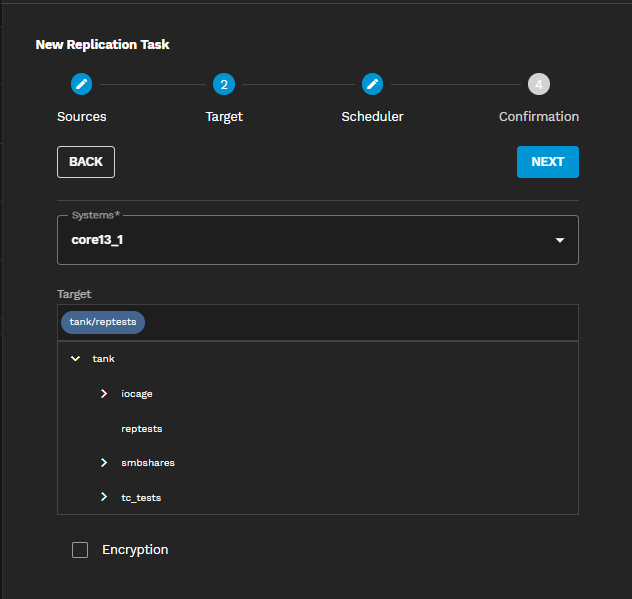The height and width of the screenshot is (599, 632).
Task: Open the Systems dropdown arrow
Action: pos(560,240)
